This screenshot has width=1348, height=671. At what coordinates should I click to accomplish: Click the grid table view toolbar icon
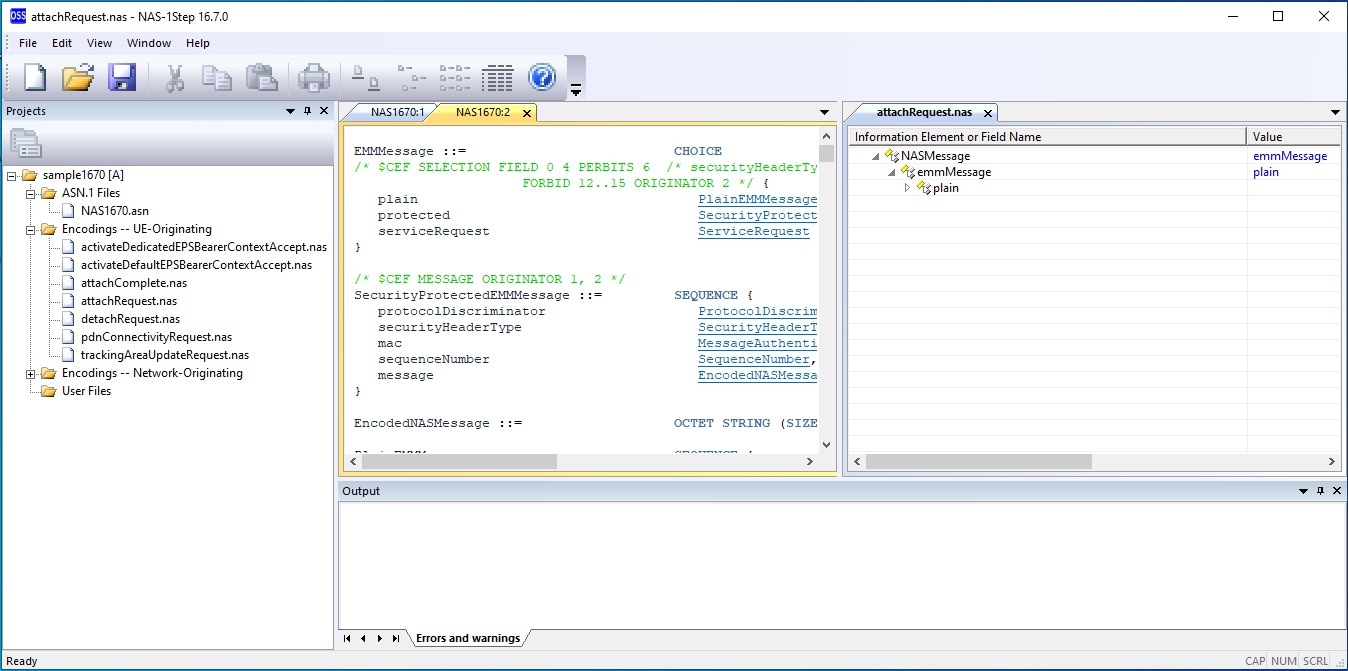[497, 77]
